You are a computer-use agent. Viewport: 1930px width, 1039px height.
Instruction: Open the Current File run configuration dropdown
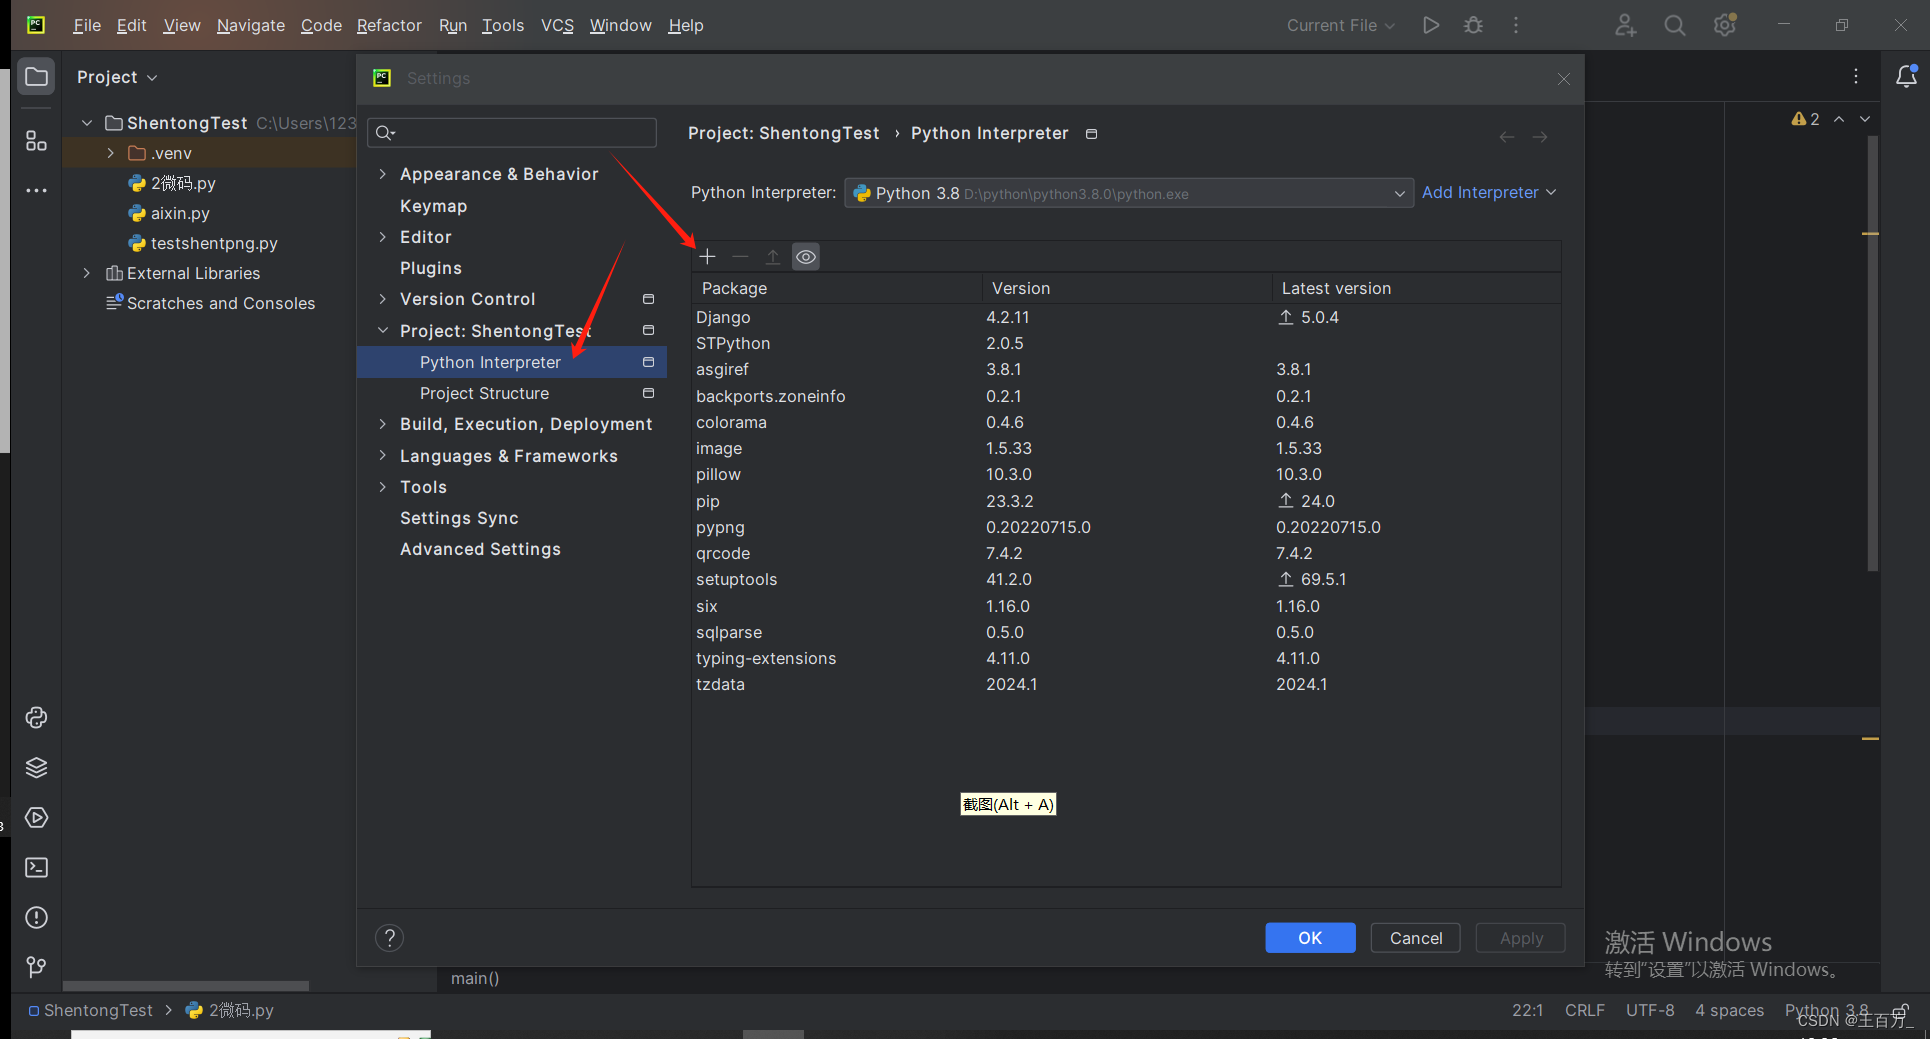(1340, 25)
